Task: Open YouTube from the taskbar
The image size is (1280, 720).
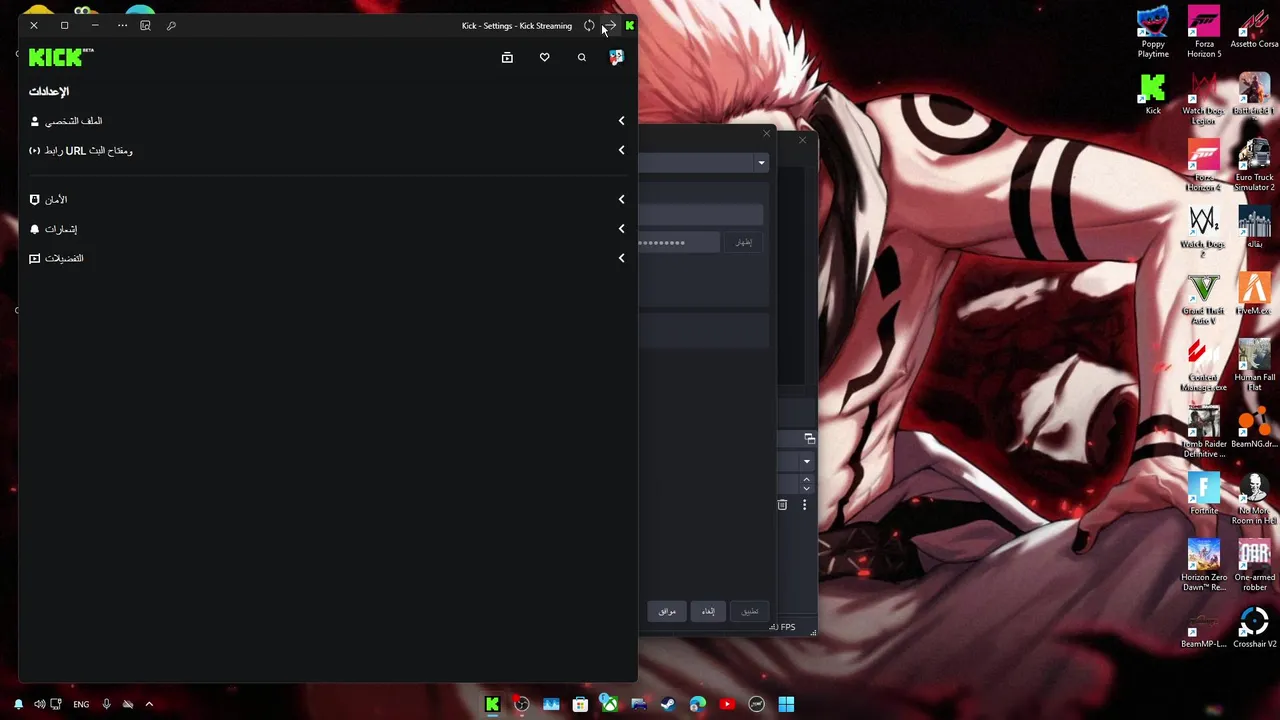Action: pos(727,704)
